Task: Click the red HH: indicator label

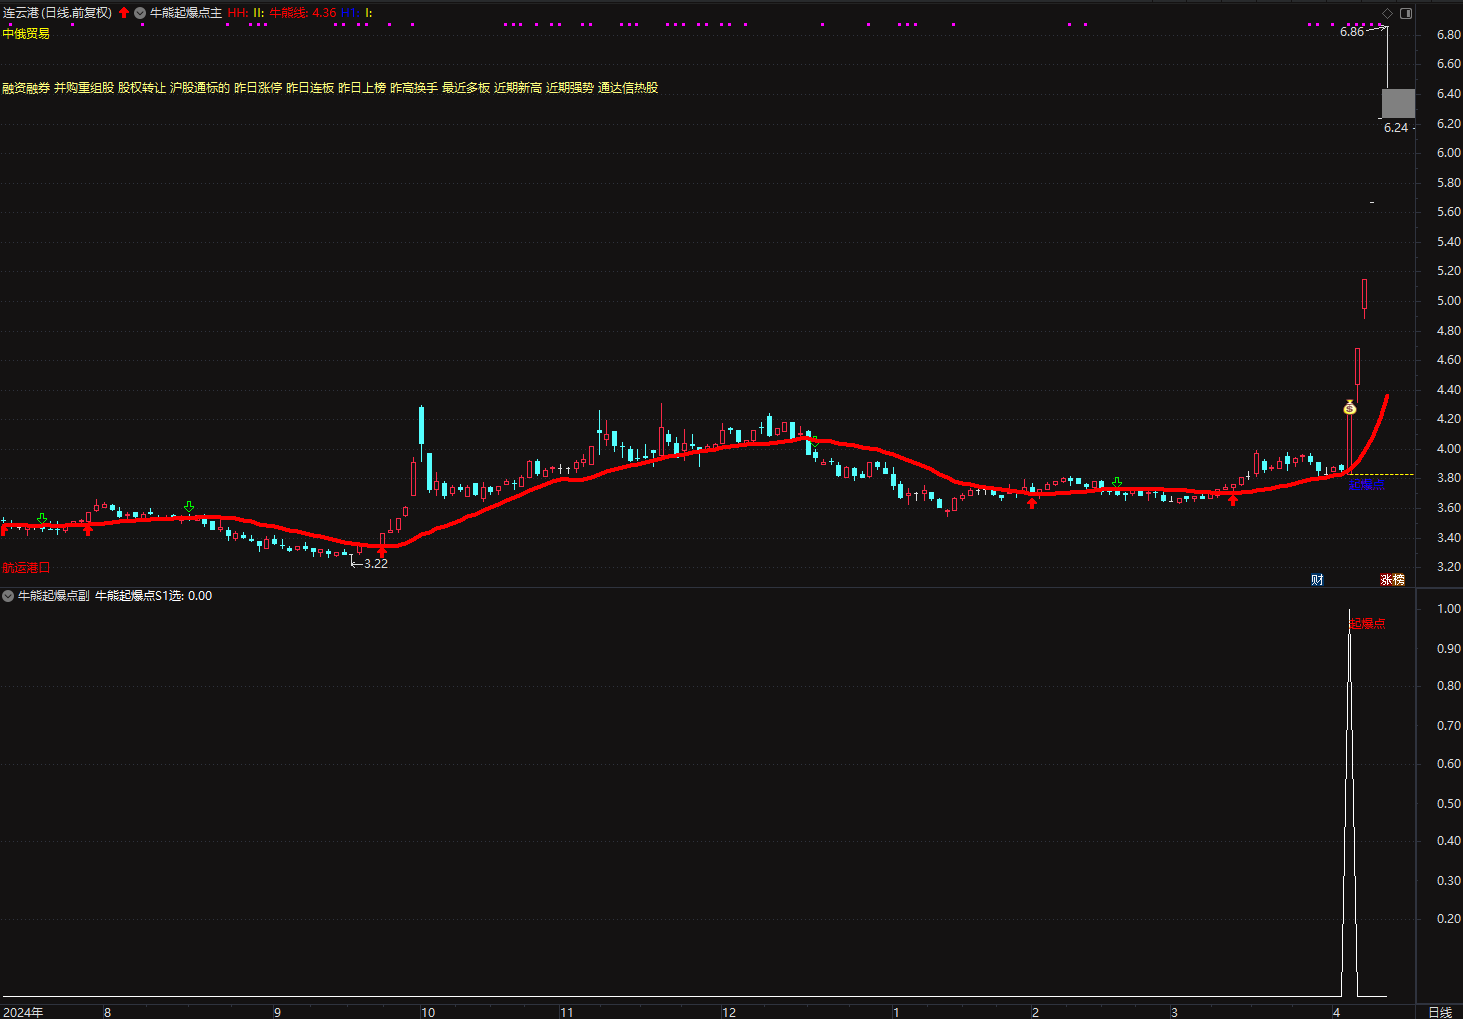Action: (238, 13)
